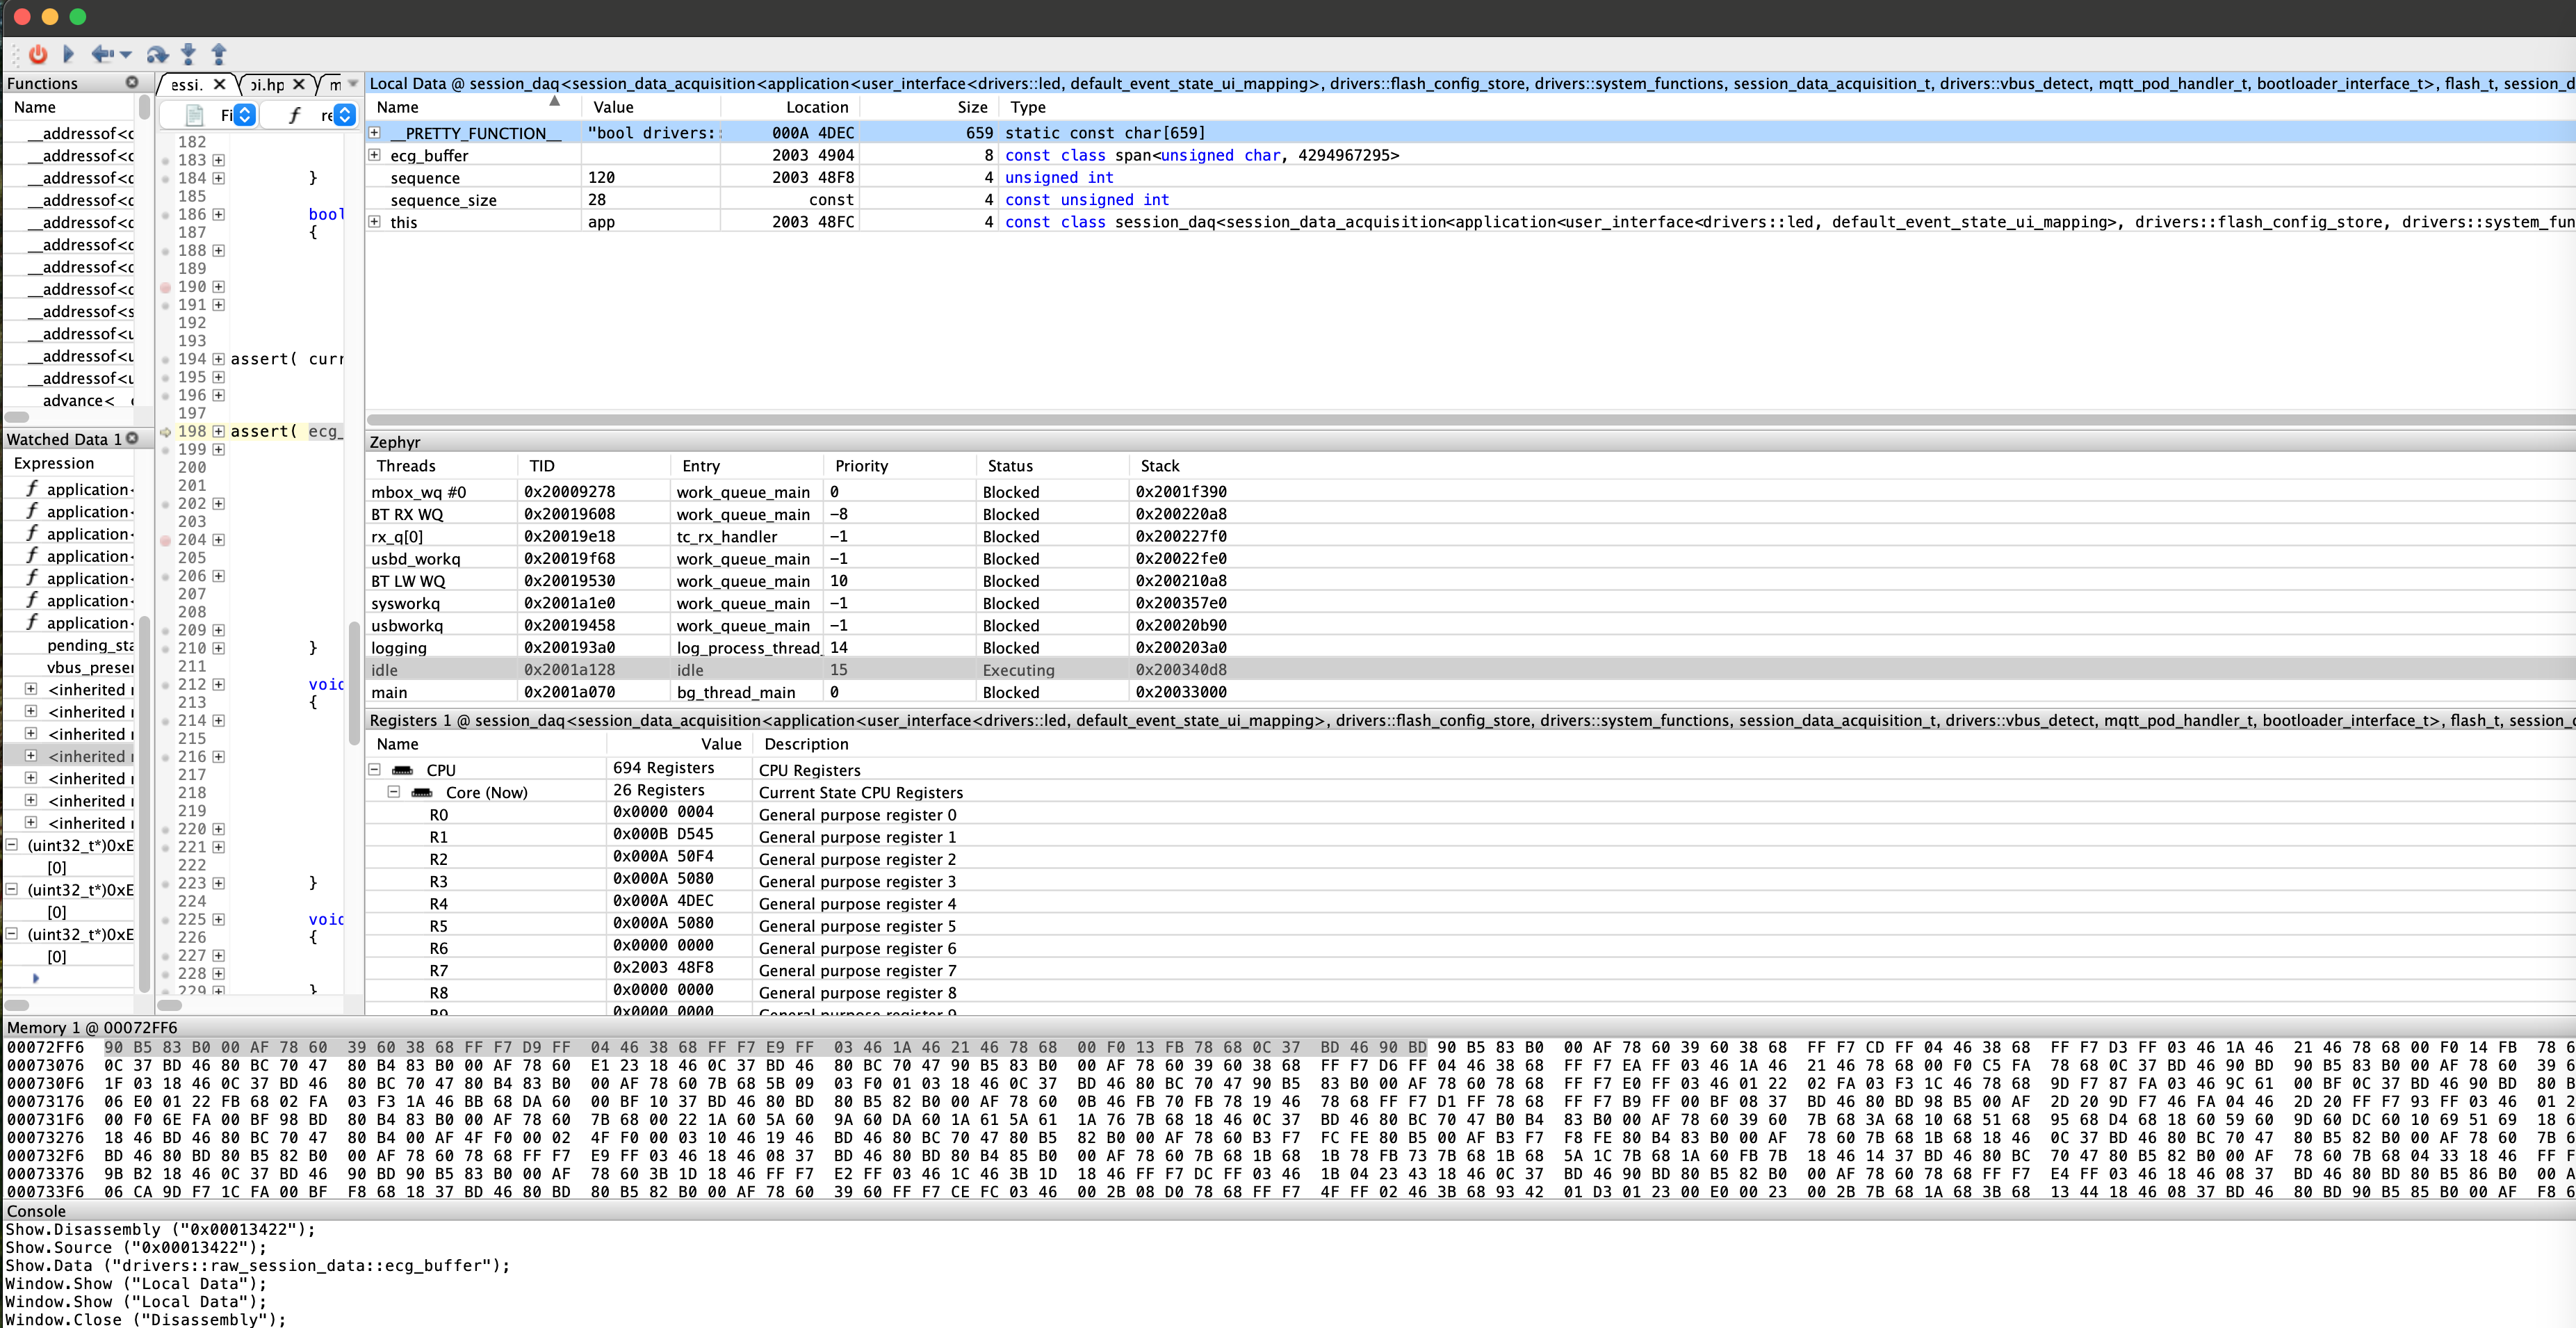2576x1328 pixels.
Task: Click the Window.Close ("Disassembly") console line
Action: (x=146, y=1319)
